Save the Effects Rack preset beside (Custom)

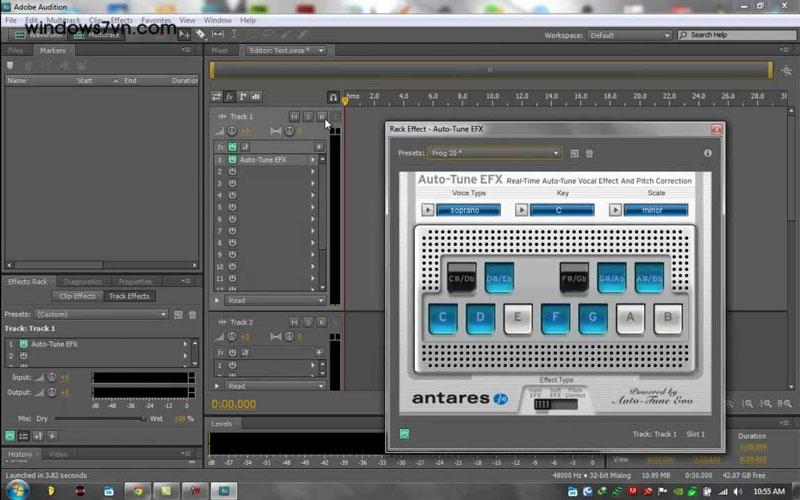click(x=178, y=315)
